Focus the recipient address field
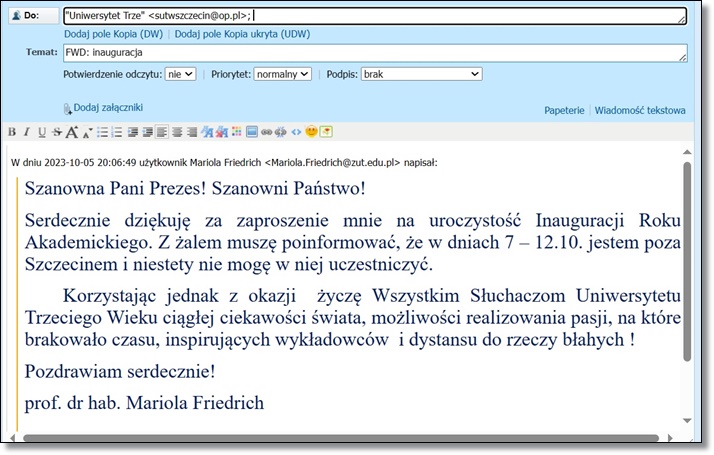 (375, 16)
